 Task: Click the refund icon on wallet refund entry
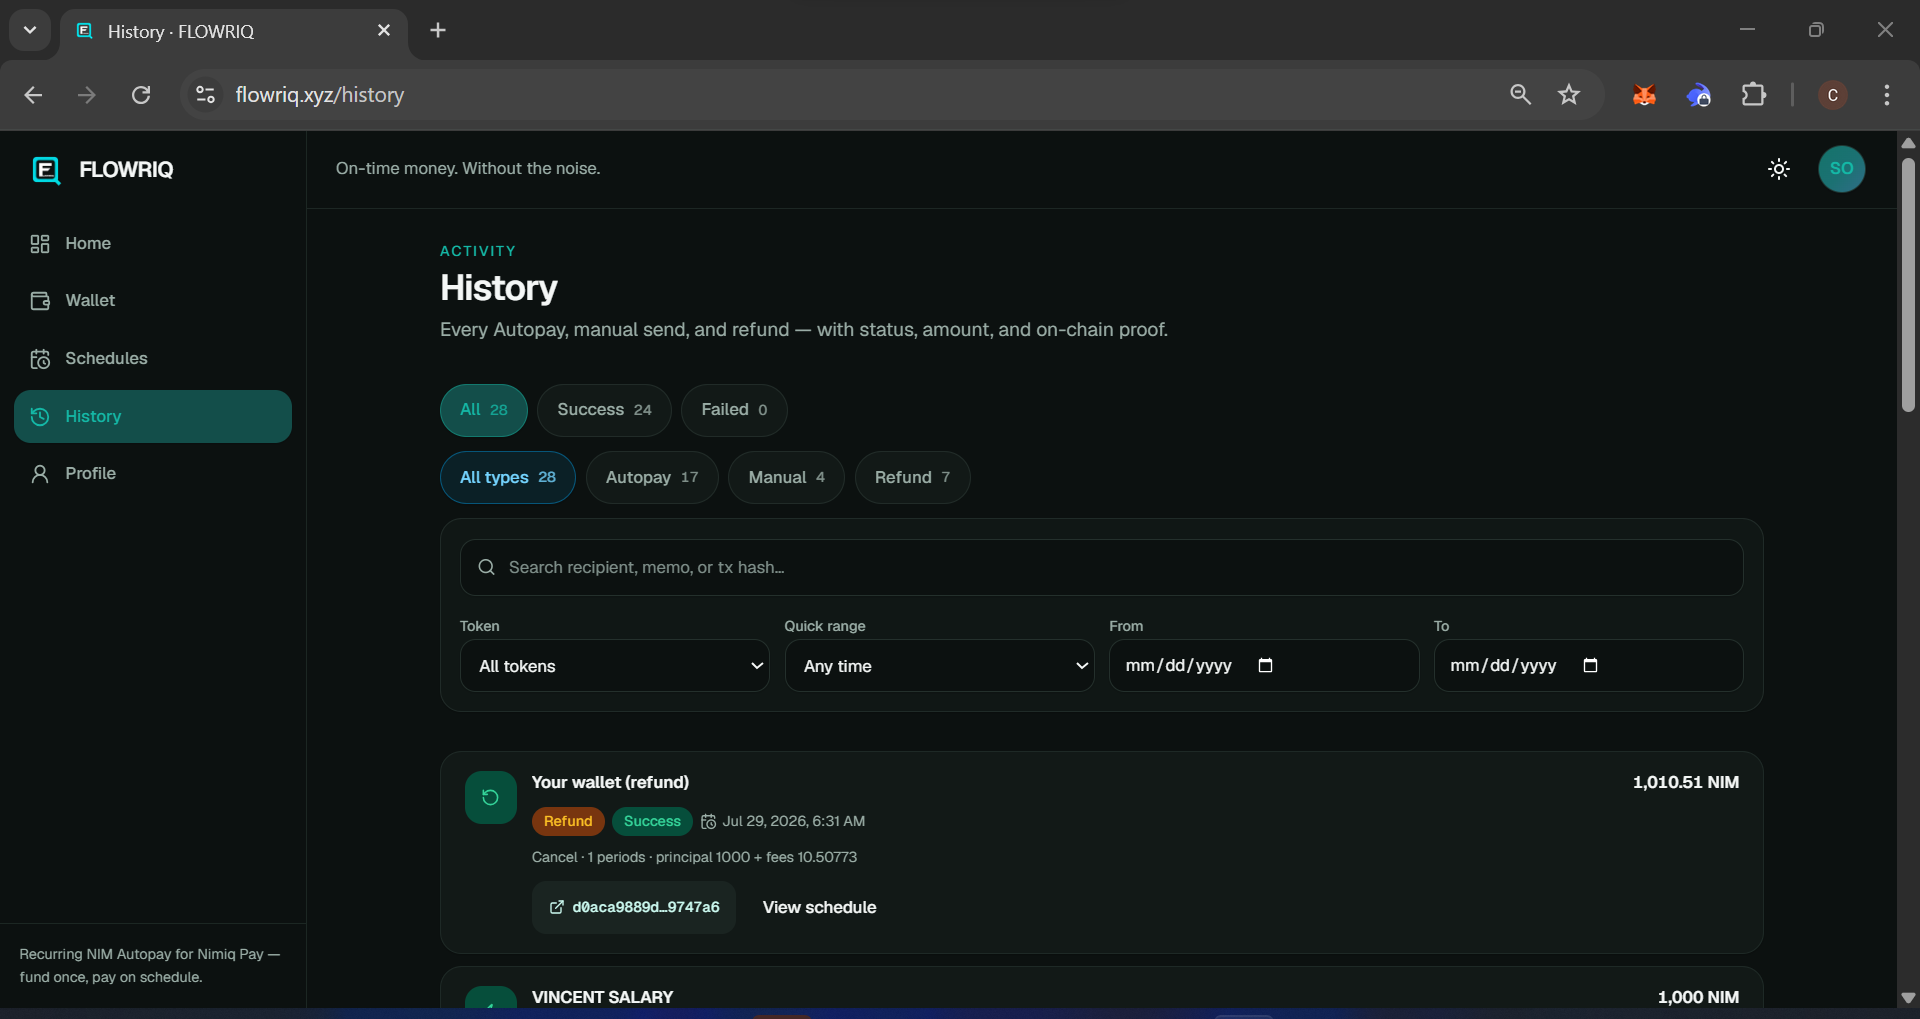pos(491,798)
